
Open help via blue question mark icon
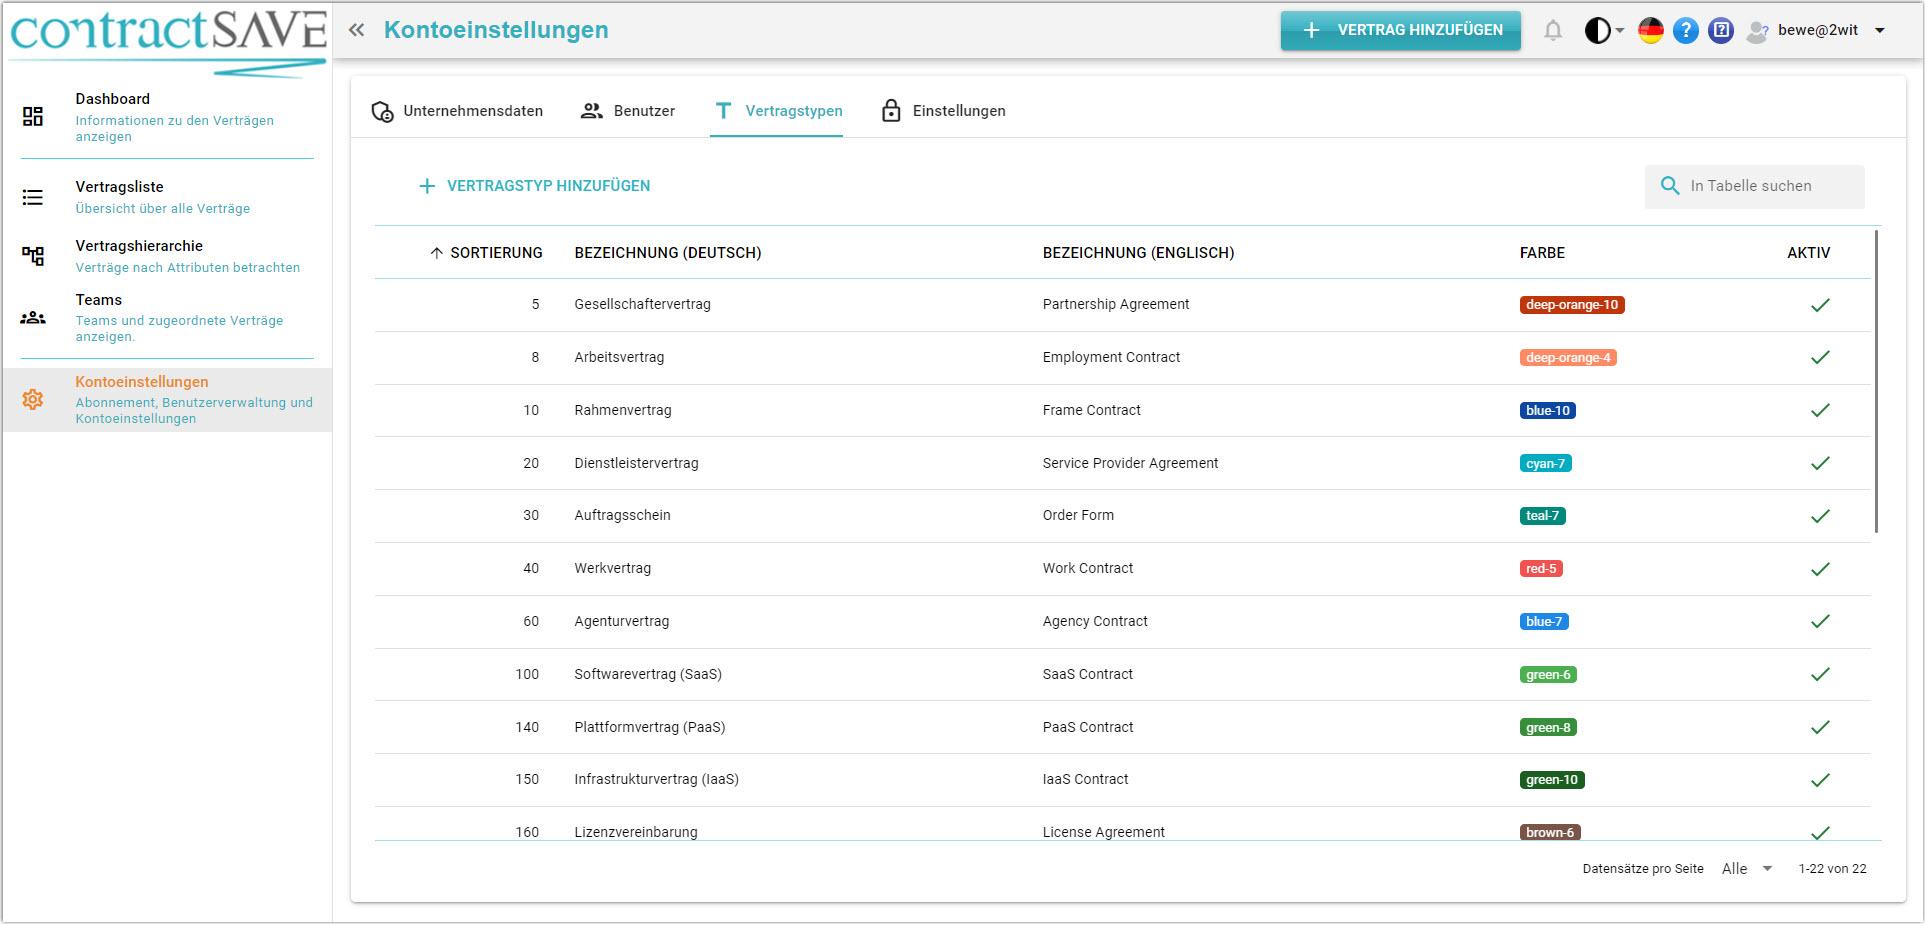[1685, 31]
